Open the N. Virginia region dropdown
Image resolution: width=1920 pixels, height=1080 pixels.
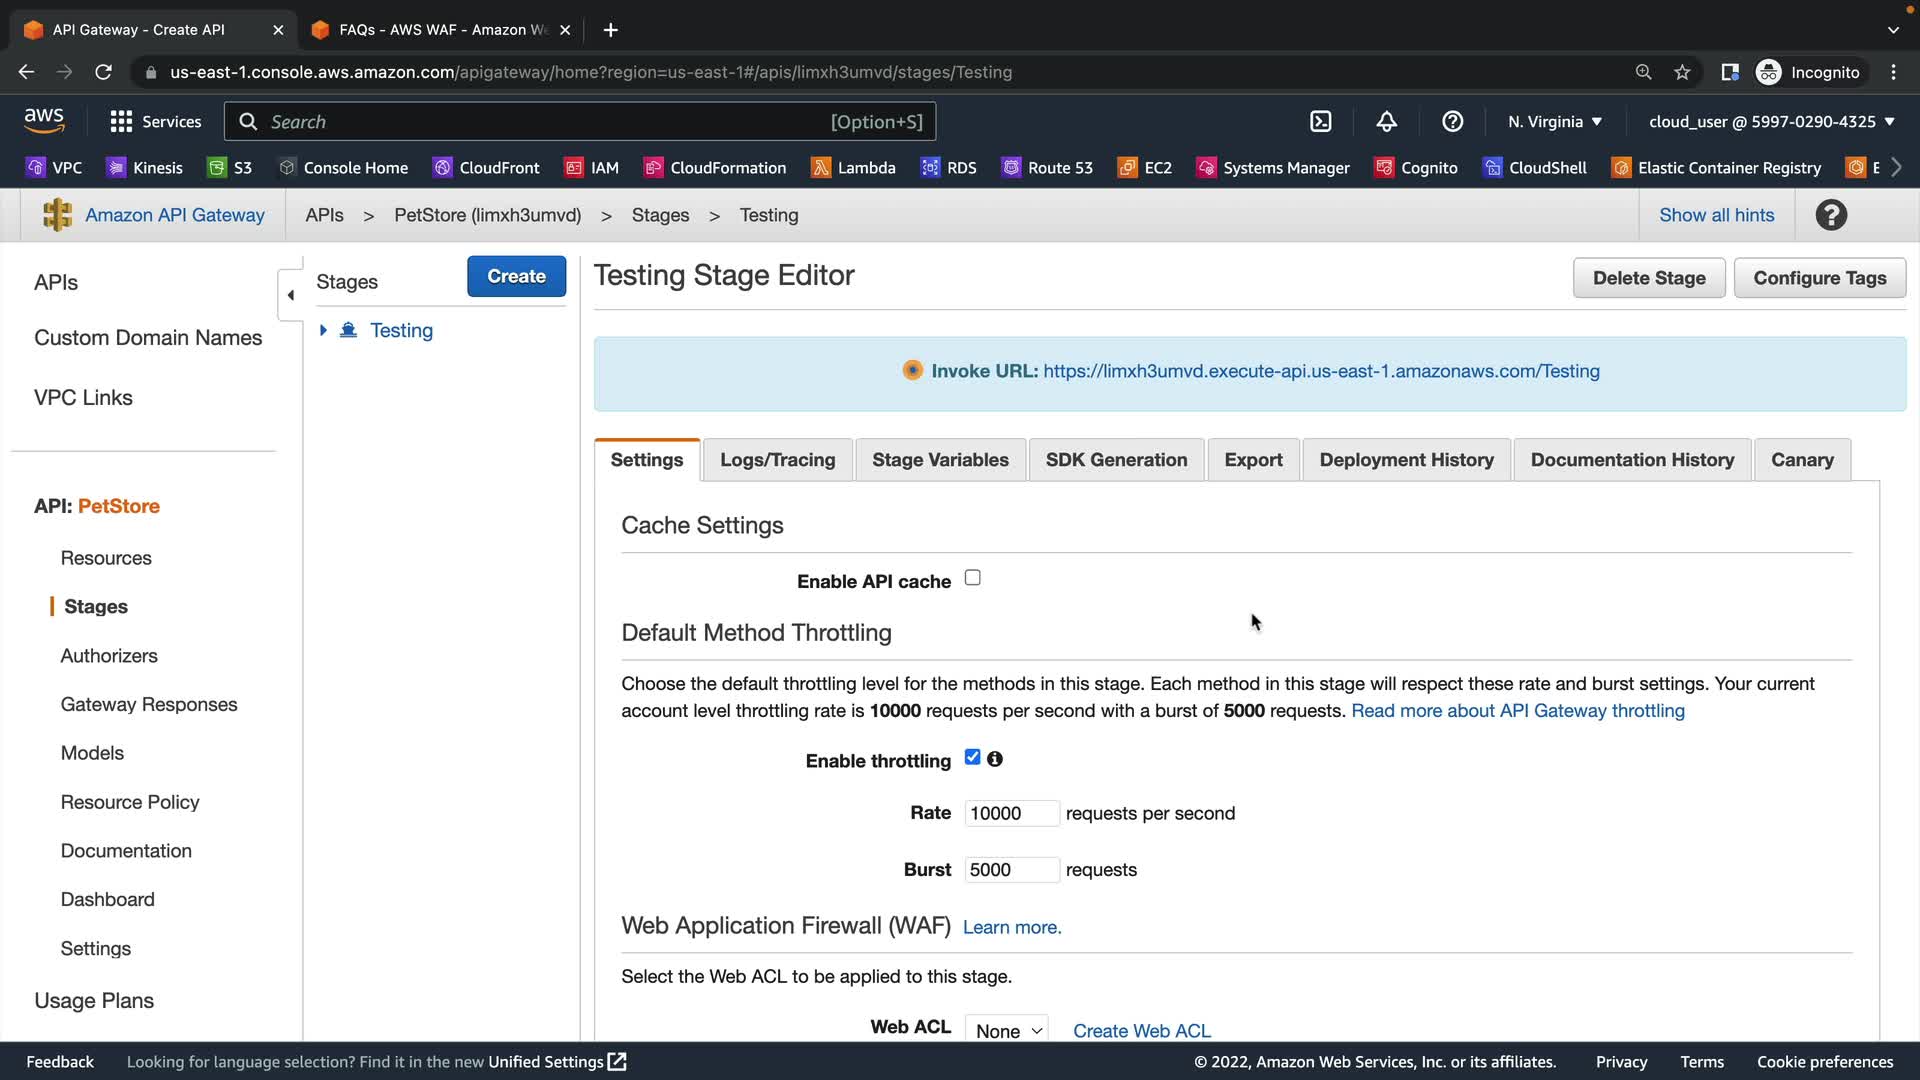1555,122
